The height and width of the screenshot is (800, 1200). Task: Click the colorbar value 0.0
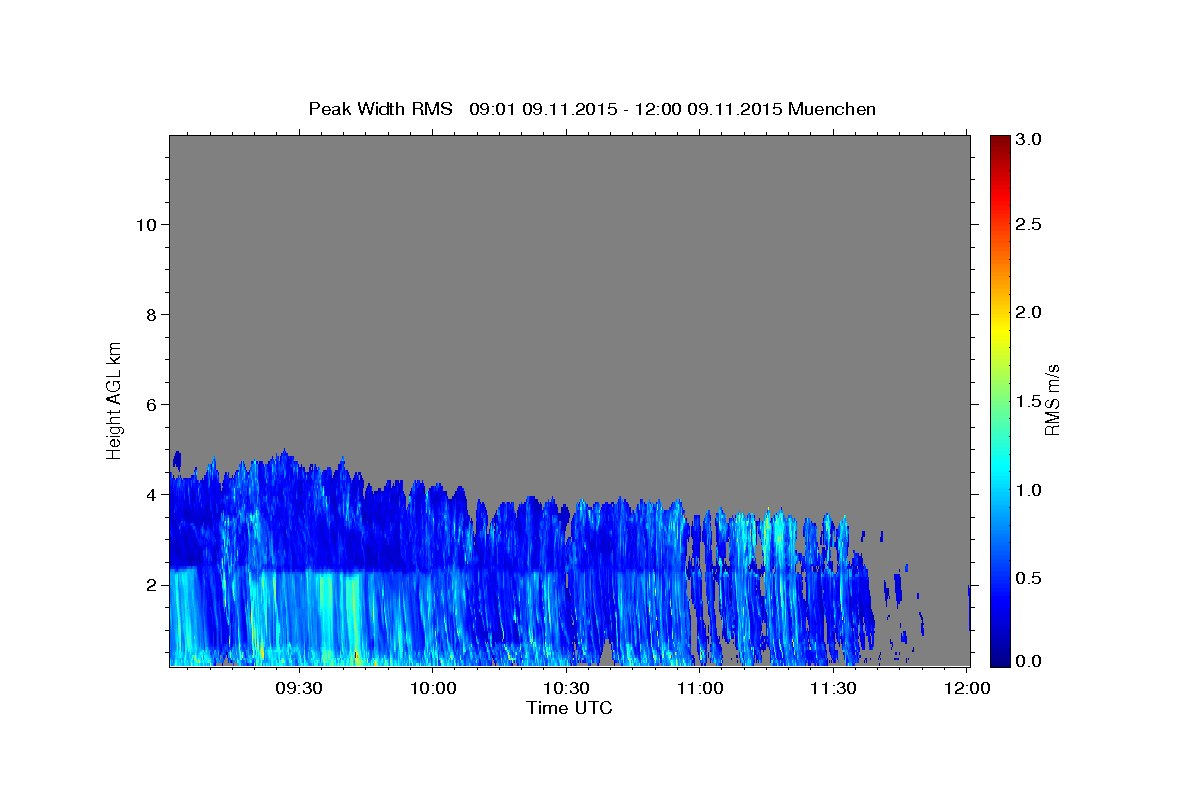(1029, 661)
